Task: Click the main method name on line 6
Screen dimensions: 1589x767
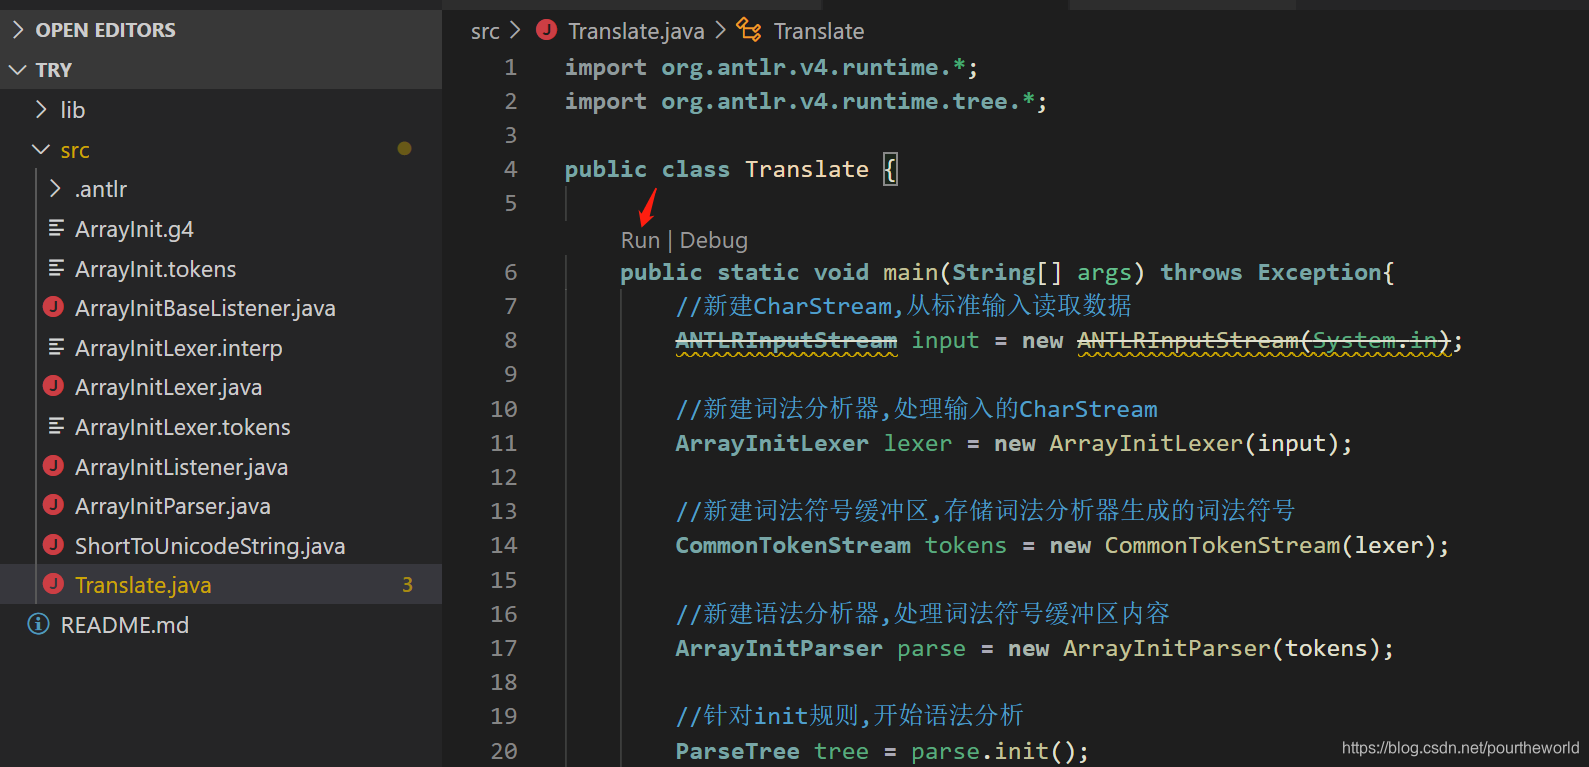Action: coord(910,273)
